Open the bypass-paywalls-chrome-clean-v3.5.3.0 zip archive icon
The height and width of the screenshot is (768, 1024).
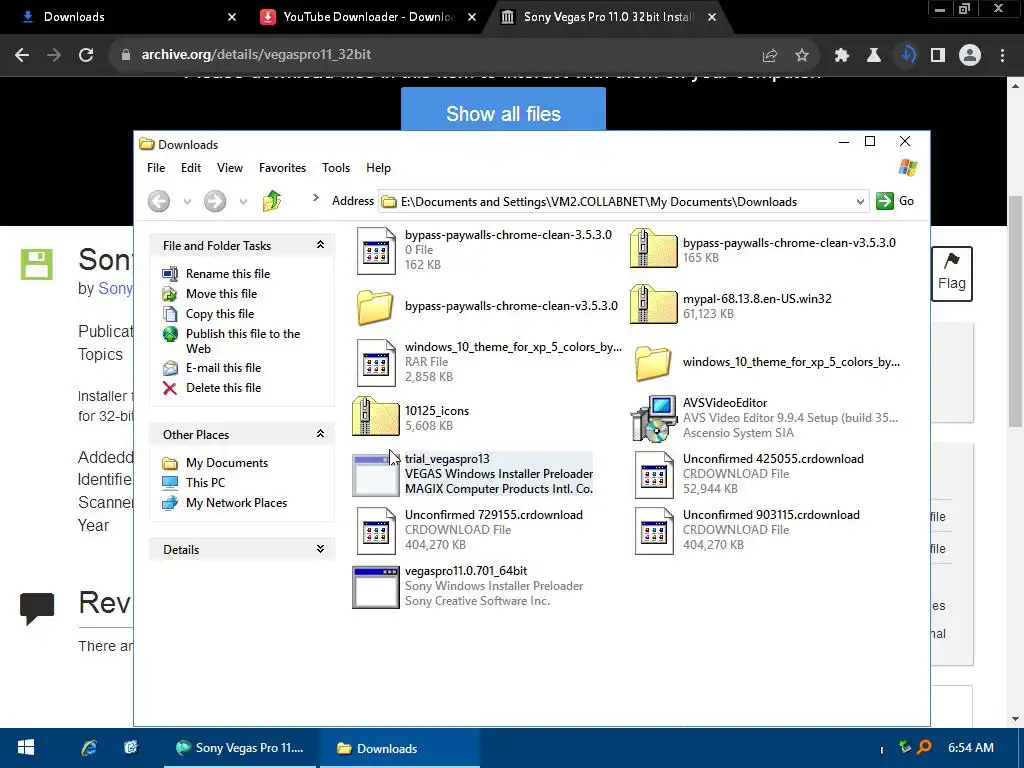pos(653,249)
